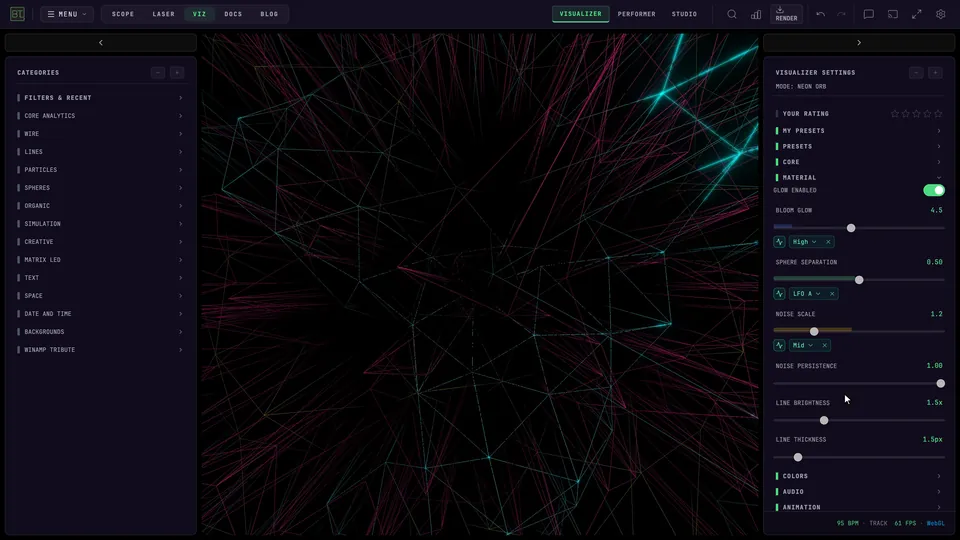Open Filters & Recent category
Image resolution: width=960 pixels, height=540 pixels.
[100, 98]
